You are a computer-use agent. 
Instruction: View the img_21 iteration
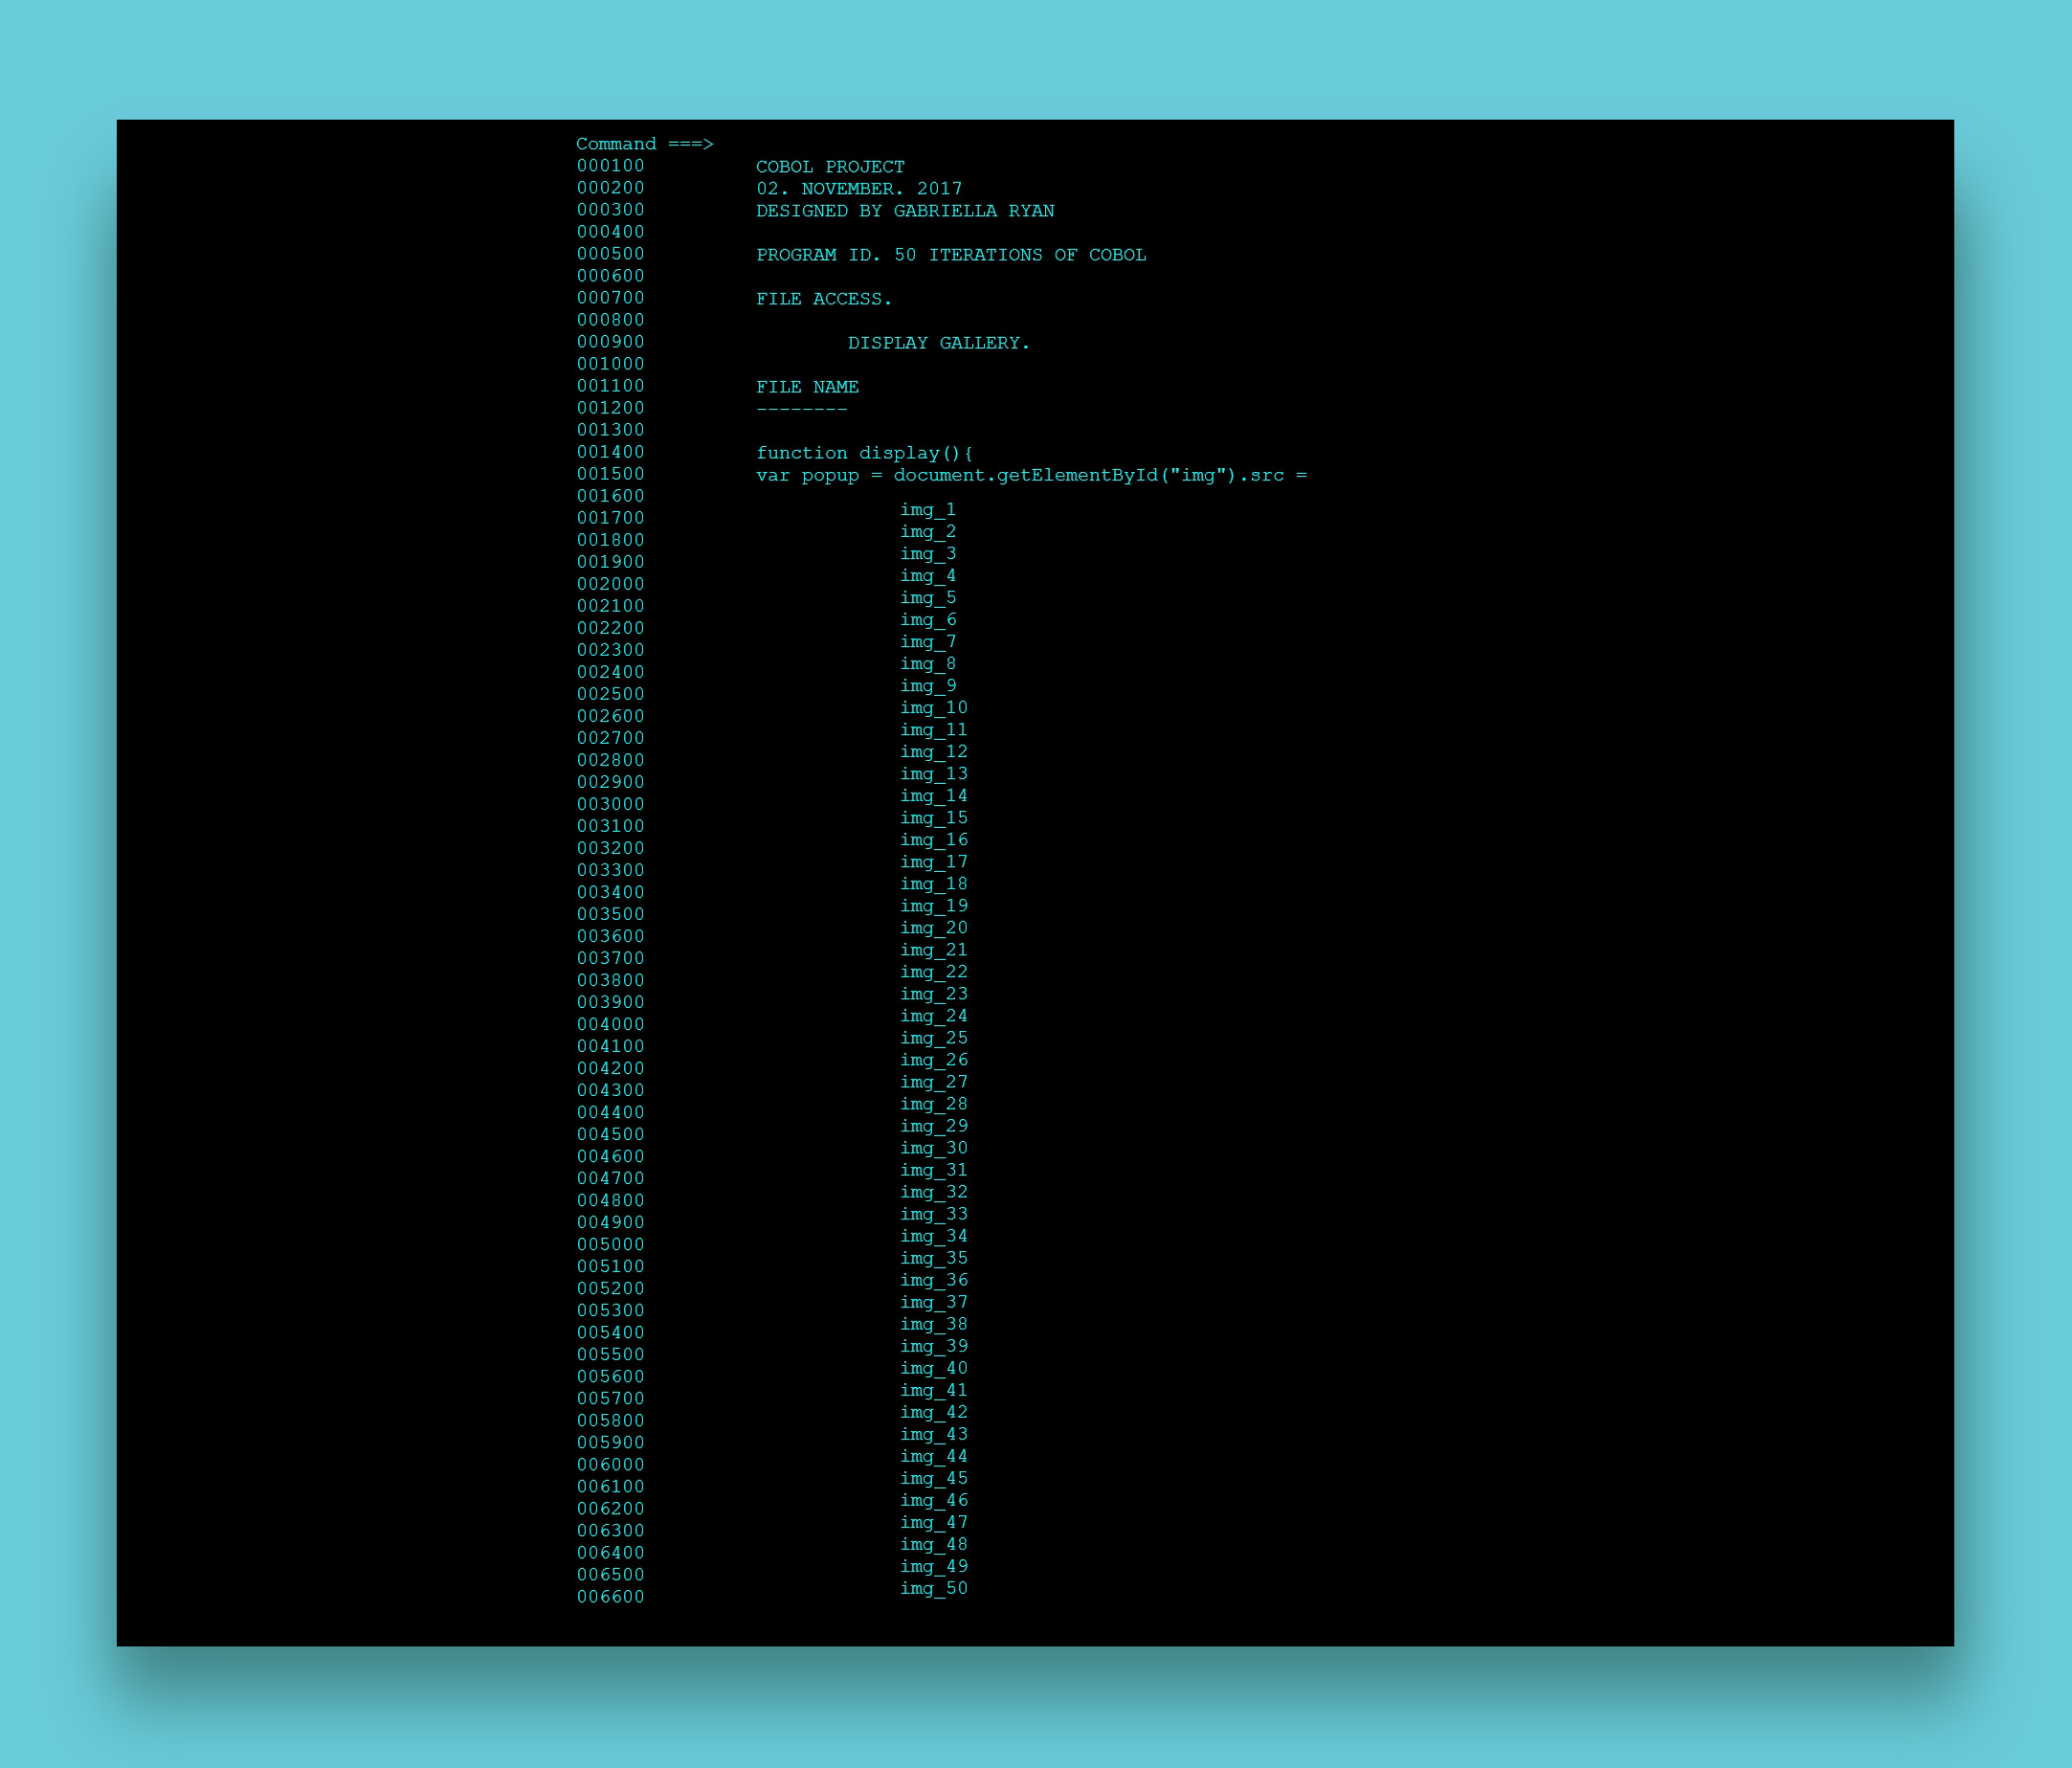[x=933, y=950]
